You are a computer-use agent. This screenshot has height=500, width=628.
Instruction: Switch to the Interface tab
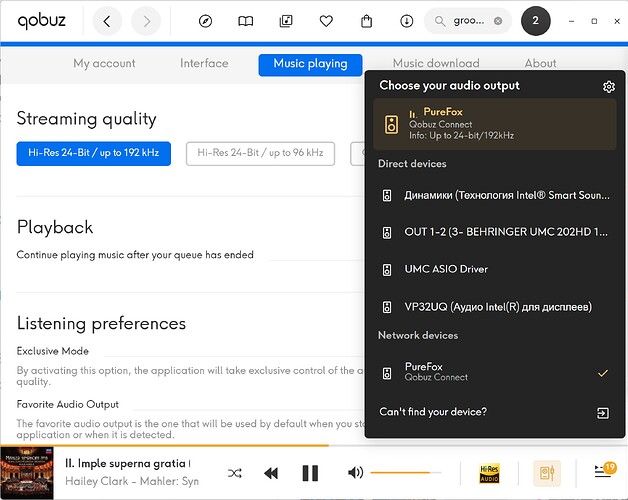[x=204, y=63]
